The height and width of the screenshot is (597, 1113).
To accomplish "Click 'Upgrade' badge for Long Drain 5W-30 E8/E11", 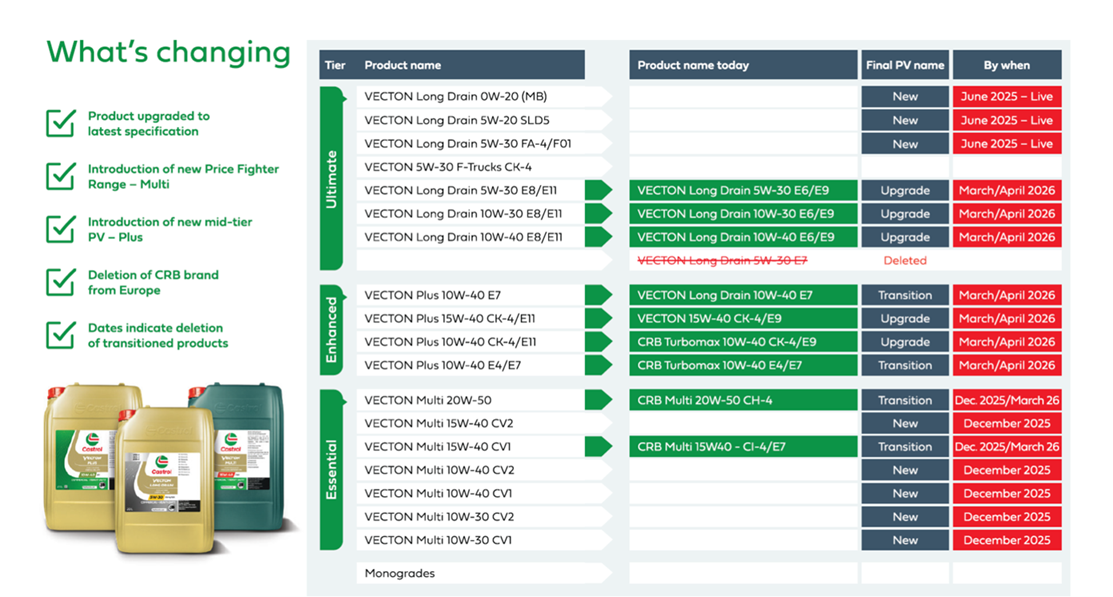I will (905, 190).
